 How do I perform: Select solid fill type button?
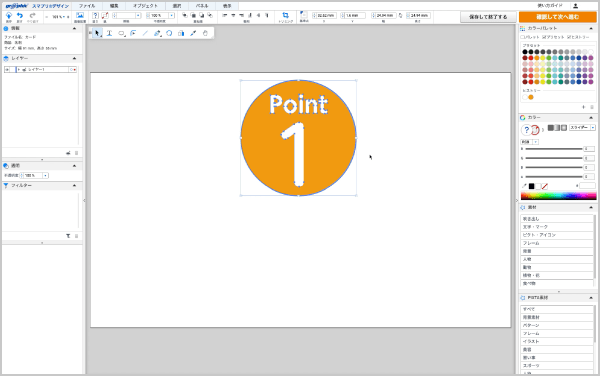point(551,128)
